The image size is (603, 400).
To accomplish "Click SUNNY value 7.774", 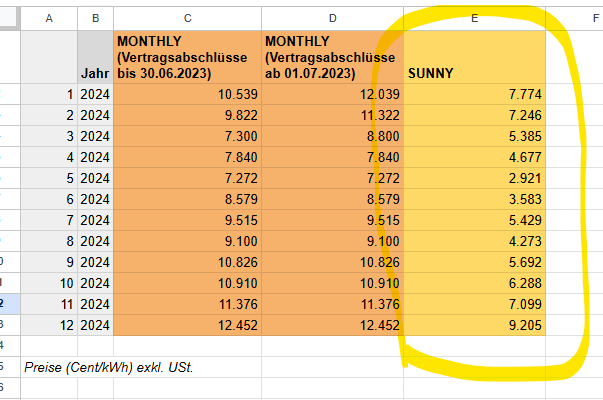I will pos(475,94).
